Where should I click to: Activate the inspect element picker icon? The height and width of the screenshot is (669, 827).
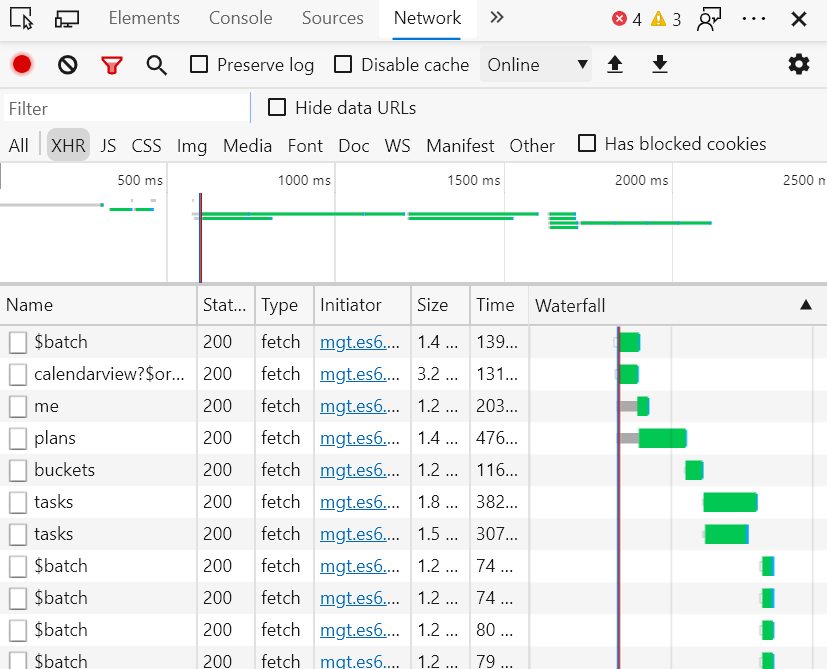22,18
